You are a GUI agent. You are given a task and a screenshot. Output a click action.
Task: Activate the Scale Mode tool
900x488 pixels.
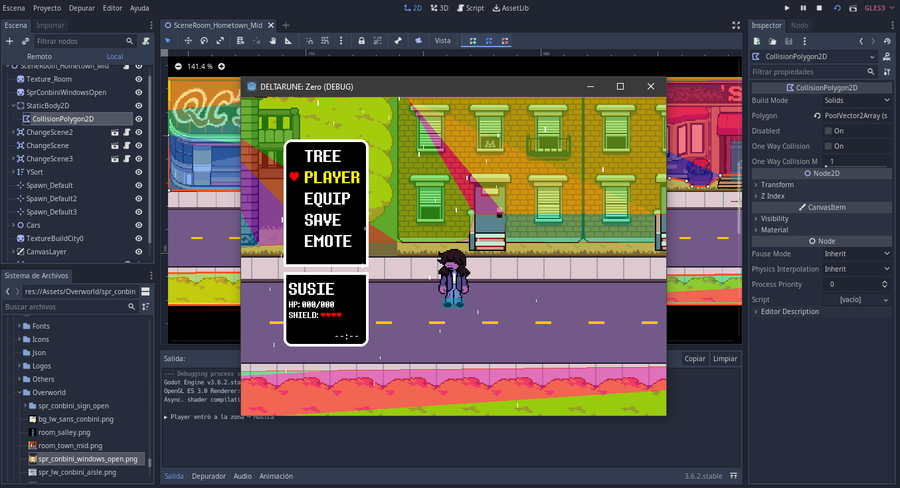(x=220, y=41)
